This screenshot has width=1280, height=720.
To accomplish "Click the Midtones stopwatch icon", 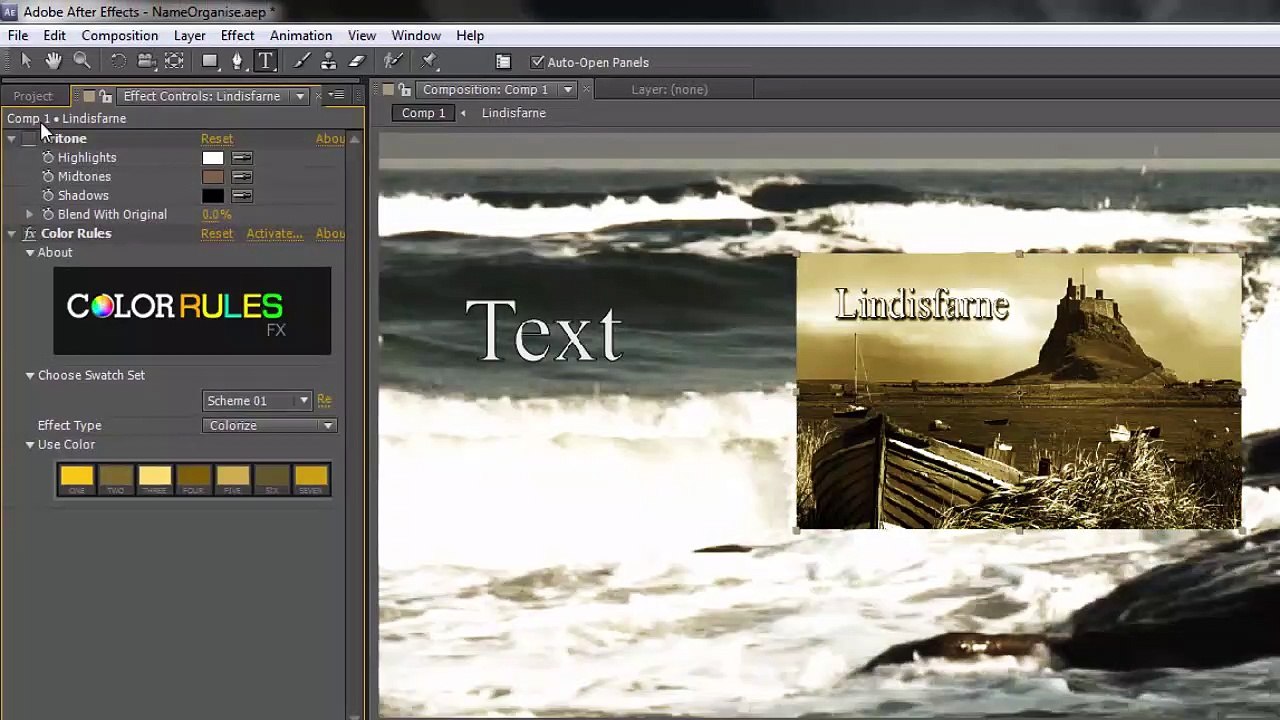I will click(48, 177).
